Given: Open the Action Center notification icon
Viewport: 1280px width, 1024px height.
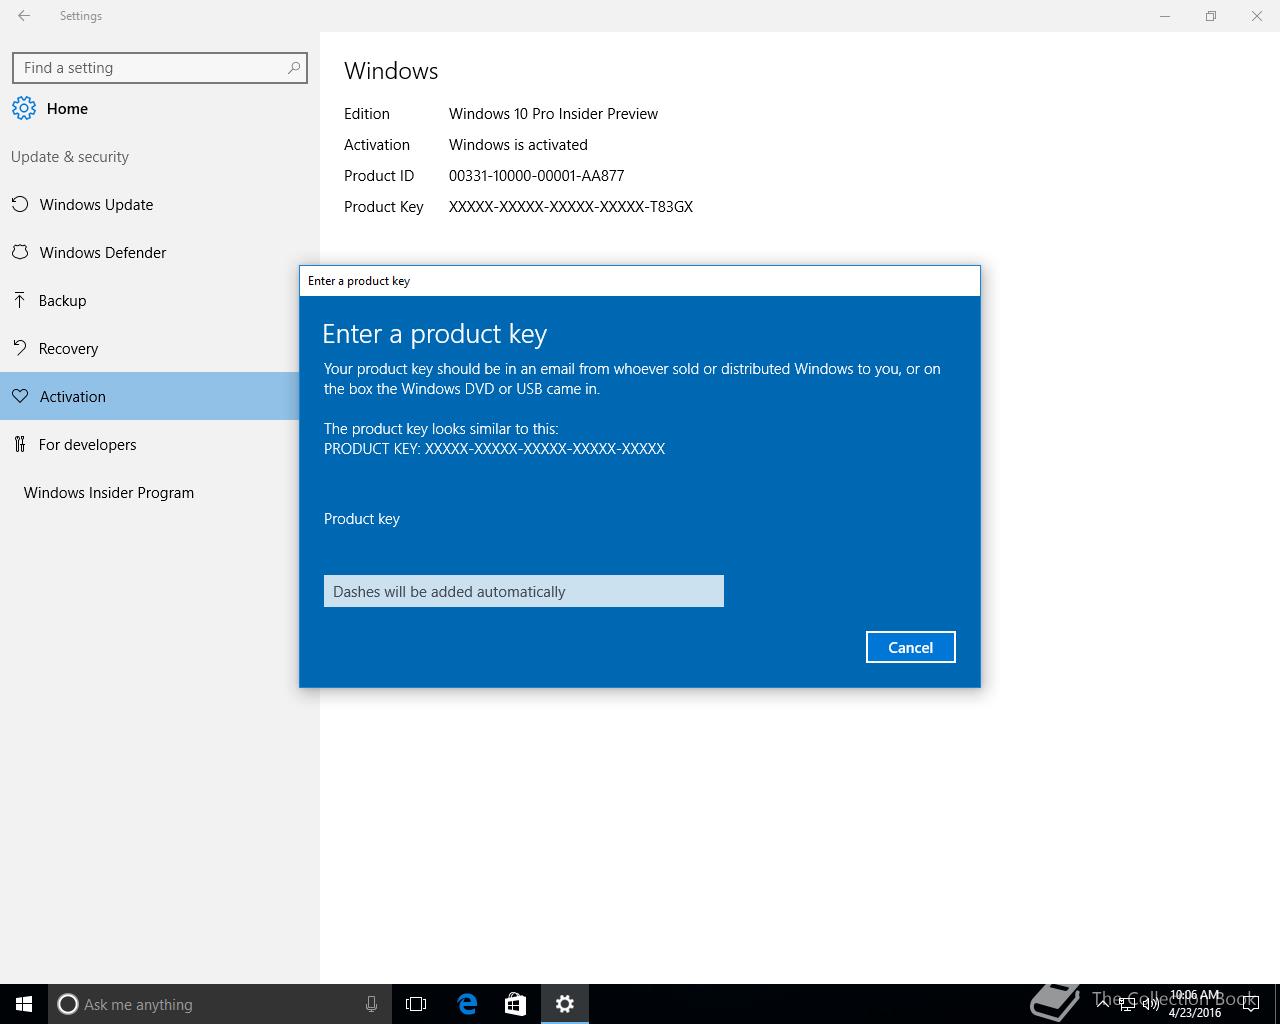Looking at the screenshot, I should [1250, 1004].
